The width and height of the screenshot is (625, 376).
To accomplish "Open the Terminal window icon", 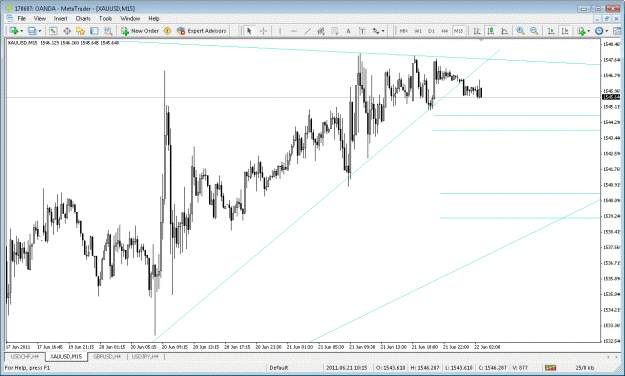I will (94, 31).
